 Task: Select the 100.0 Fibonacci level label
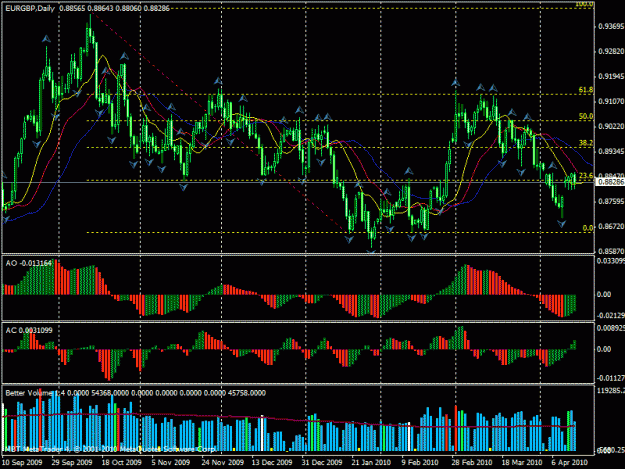coord(584,4)
